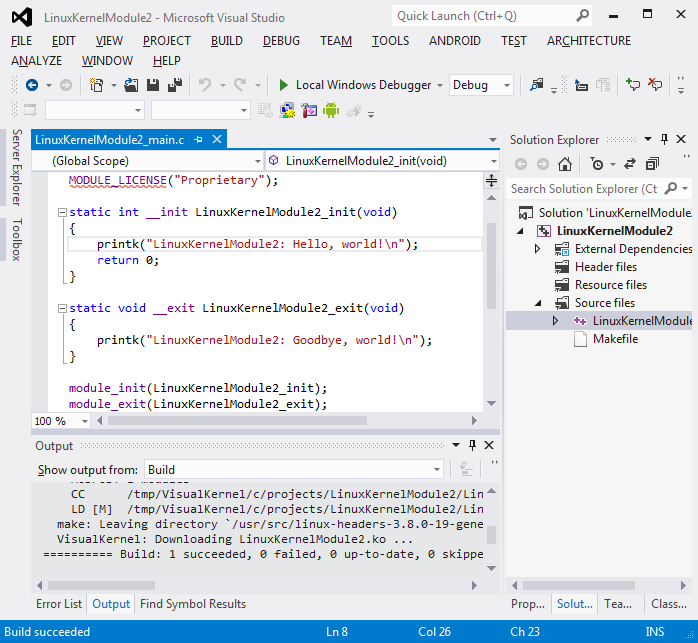This screenshot has width=698, height=643.
Task: Open the FILE menu
Action: (21, 41)
